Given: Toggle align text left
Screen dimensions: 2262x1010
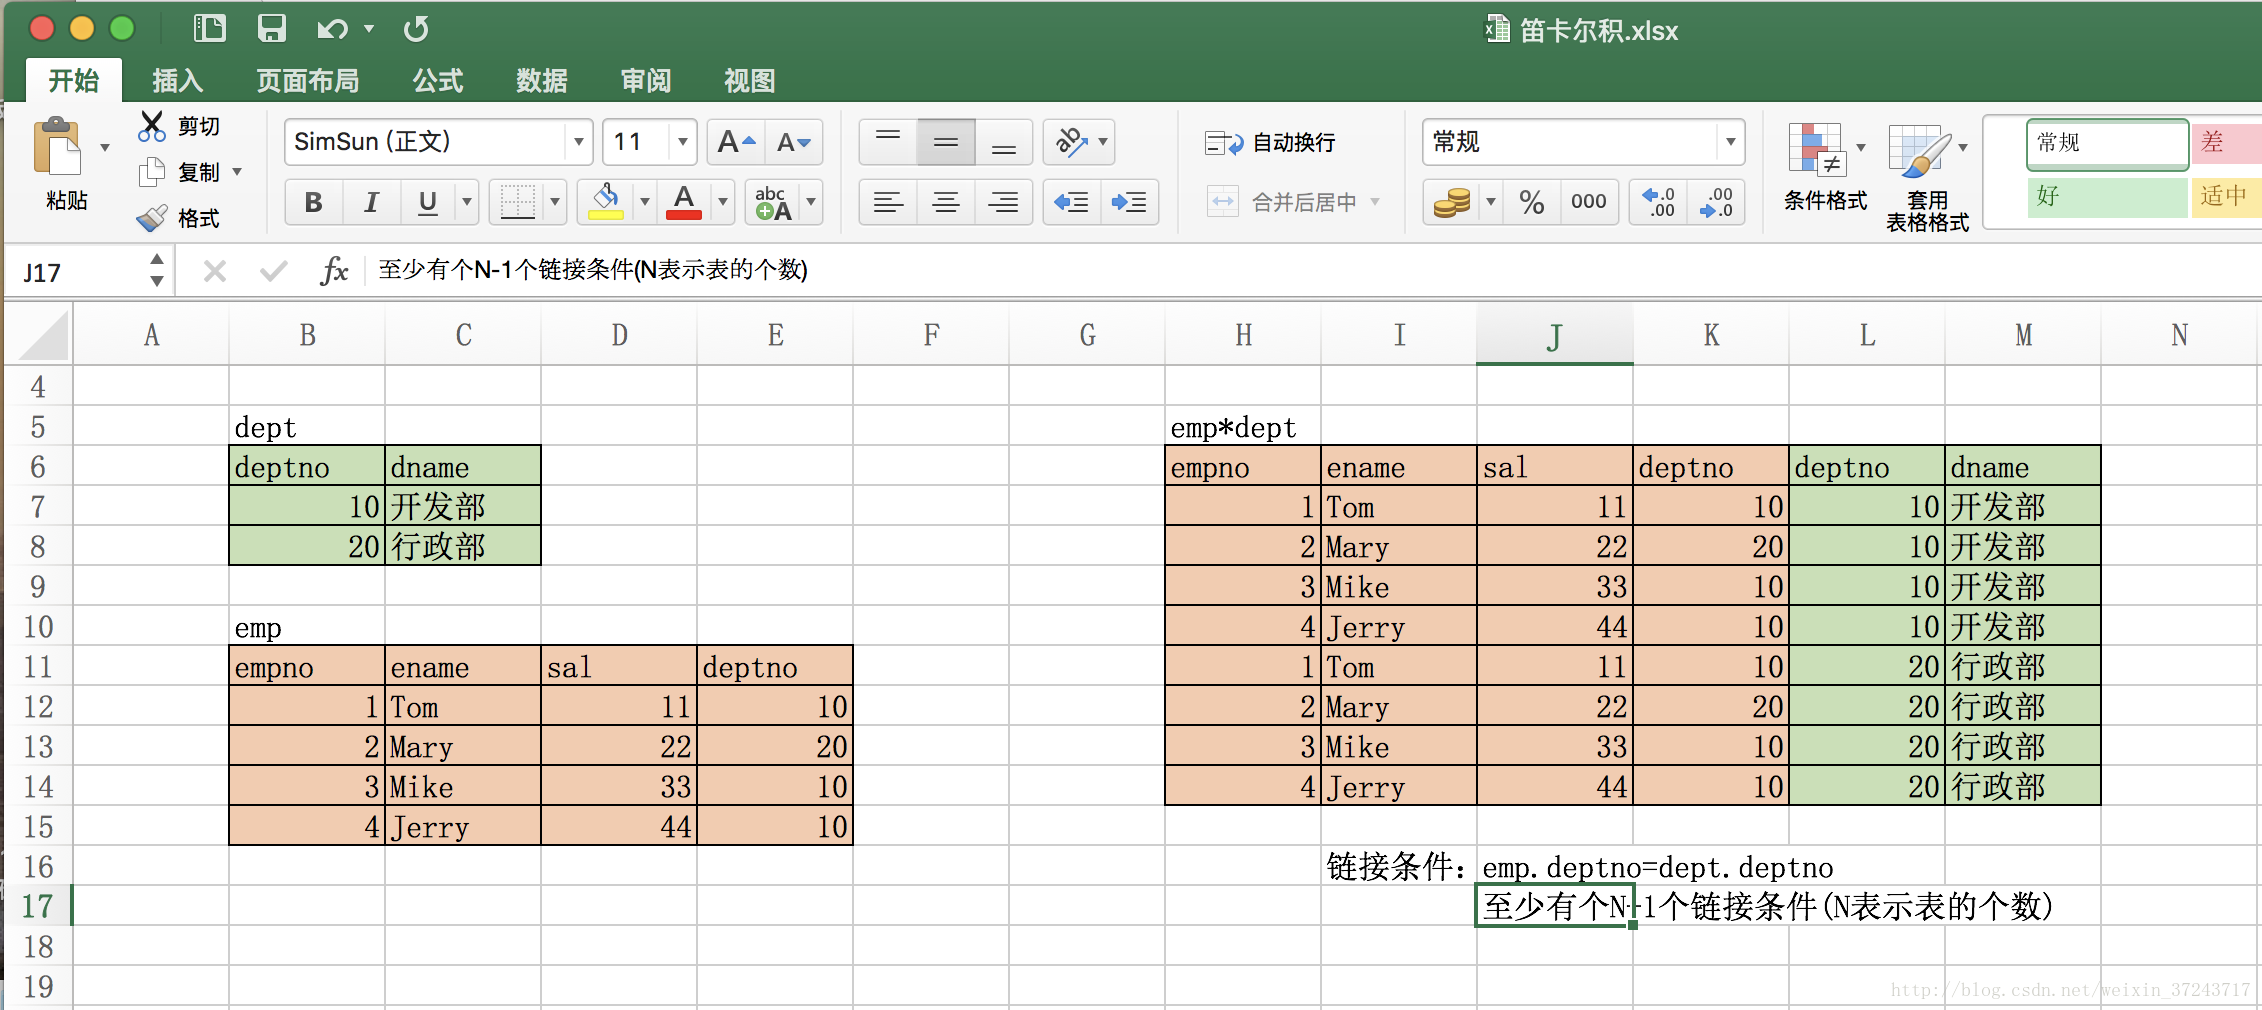Looking at the screenshot, I should (x=888, y=202).
